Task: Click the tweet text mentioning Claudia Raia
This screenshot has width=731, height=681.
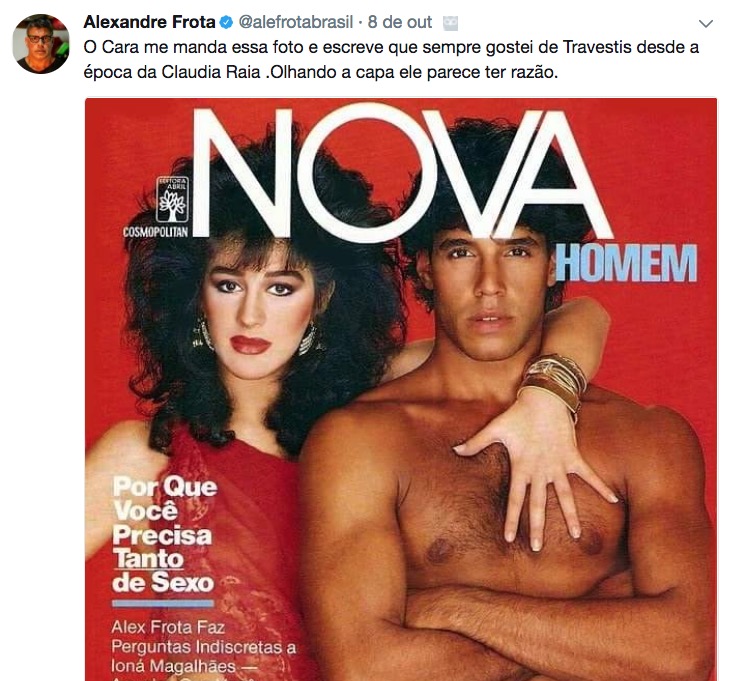Action: point(391,60)
